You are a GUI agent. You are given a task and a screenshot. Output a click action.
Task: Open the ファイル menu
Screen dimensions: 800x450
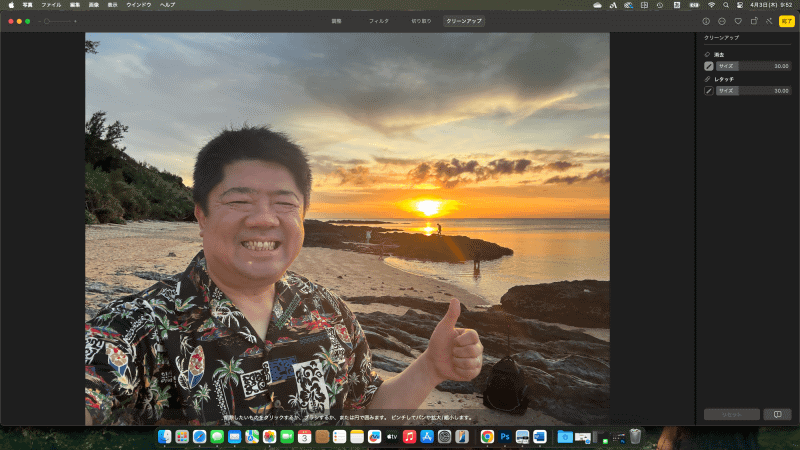pyautogui.click(x=51, y=5)
